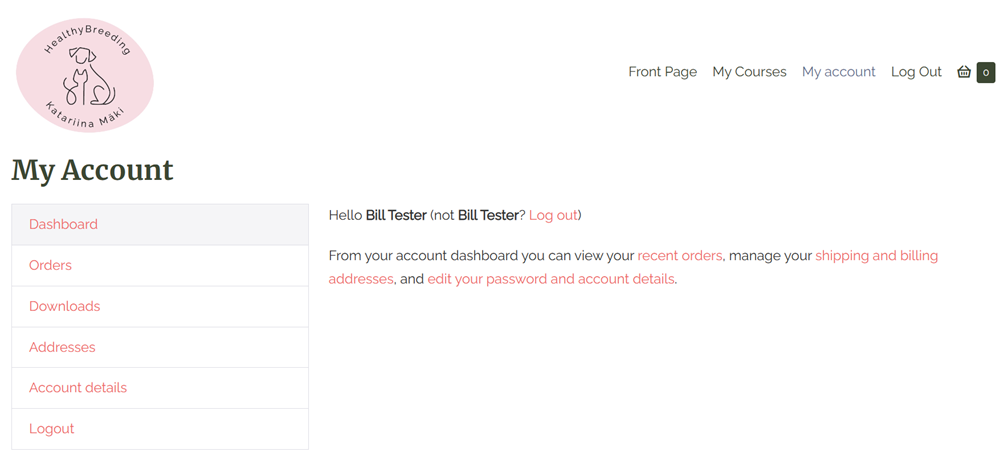Go to Front Page in navigation
Image resolution: width=1004 pixels, height=456 pixels.
[663, 72]
